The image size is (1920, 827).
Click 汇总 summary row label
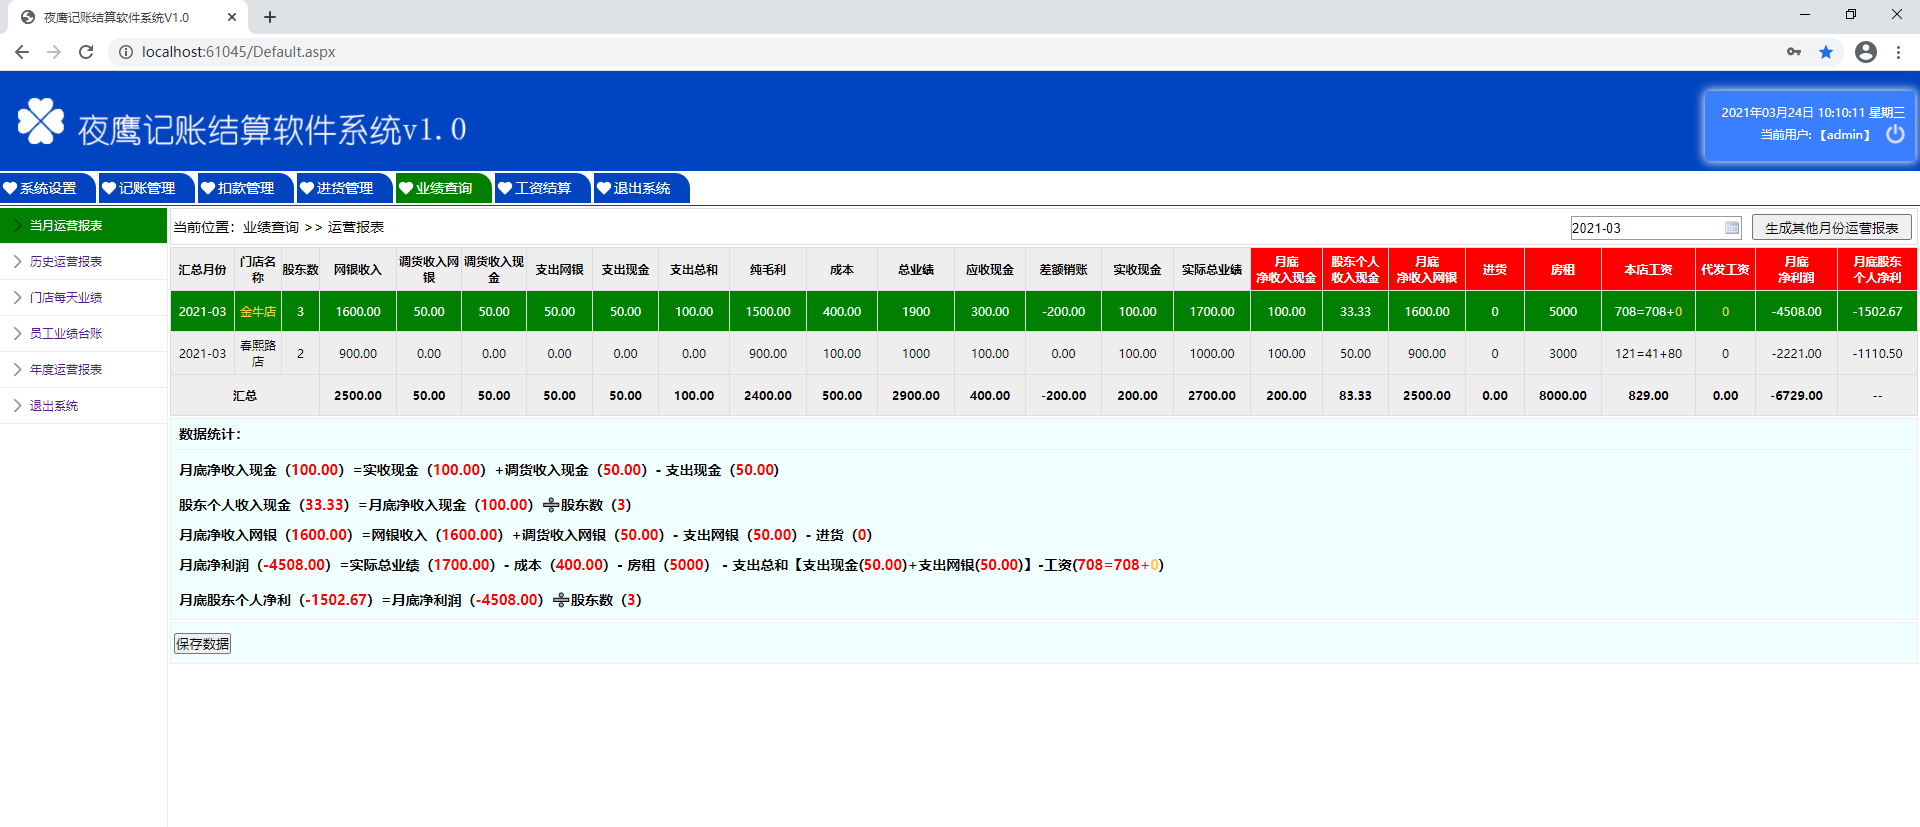[245, 396]
